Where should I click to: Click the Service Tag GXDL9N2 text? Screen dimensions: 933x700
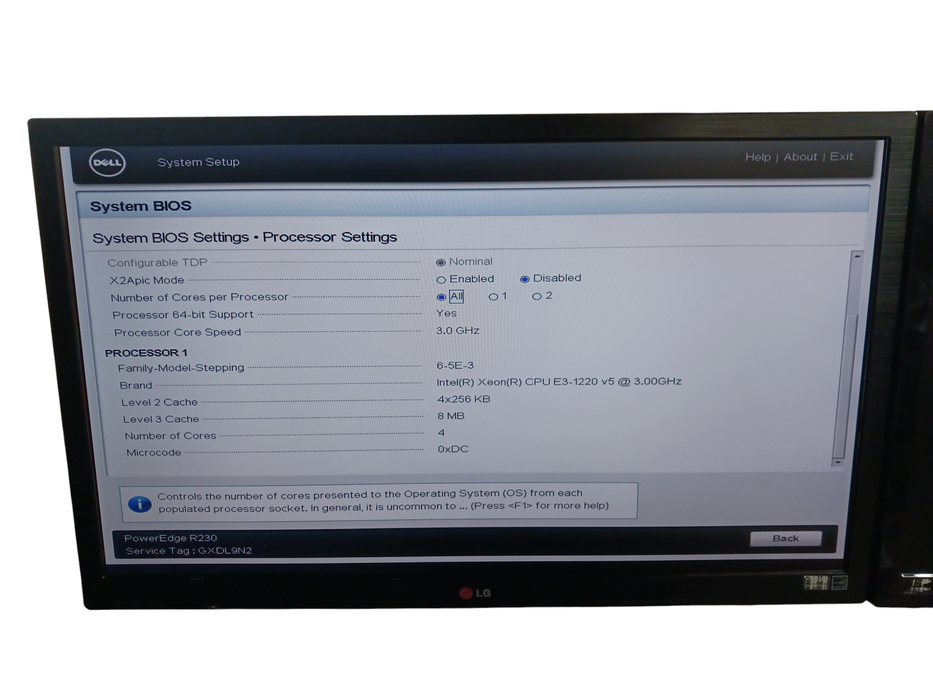pos(189,551)
